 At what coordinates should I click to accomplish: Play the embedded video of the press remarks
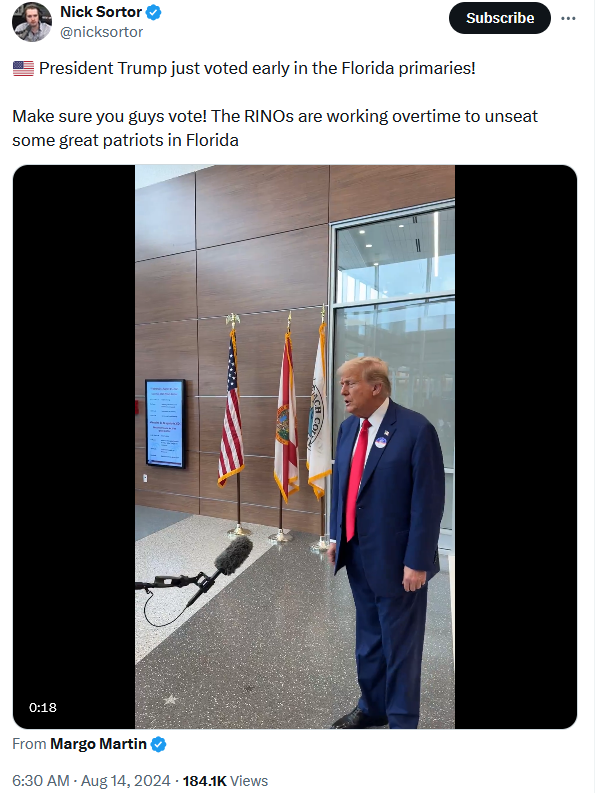tap(295, 447)
